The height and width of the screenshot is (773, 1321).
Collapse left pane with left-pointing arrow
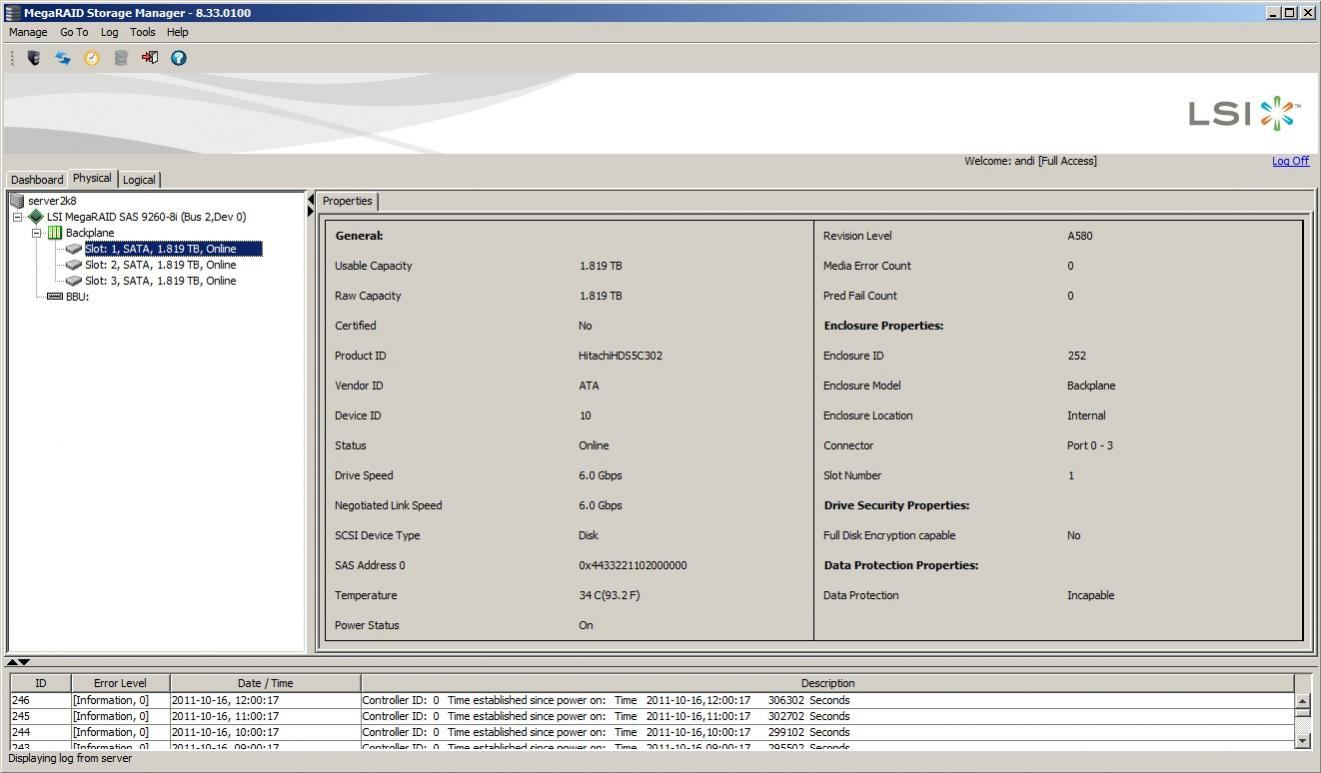pyautogui.click(x=311, y=200)
